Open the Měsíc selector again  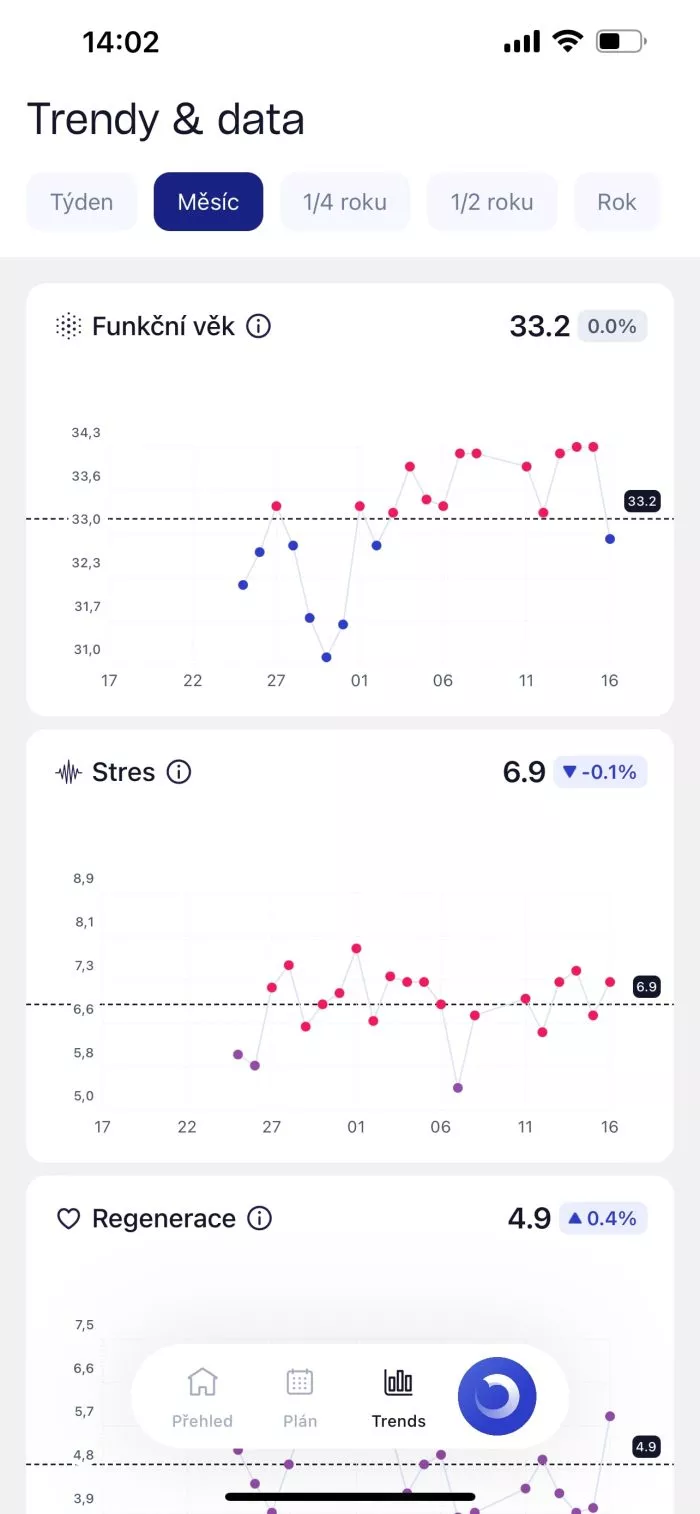tap(208, 201)
